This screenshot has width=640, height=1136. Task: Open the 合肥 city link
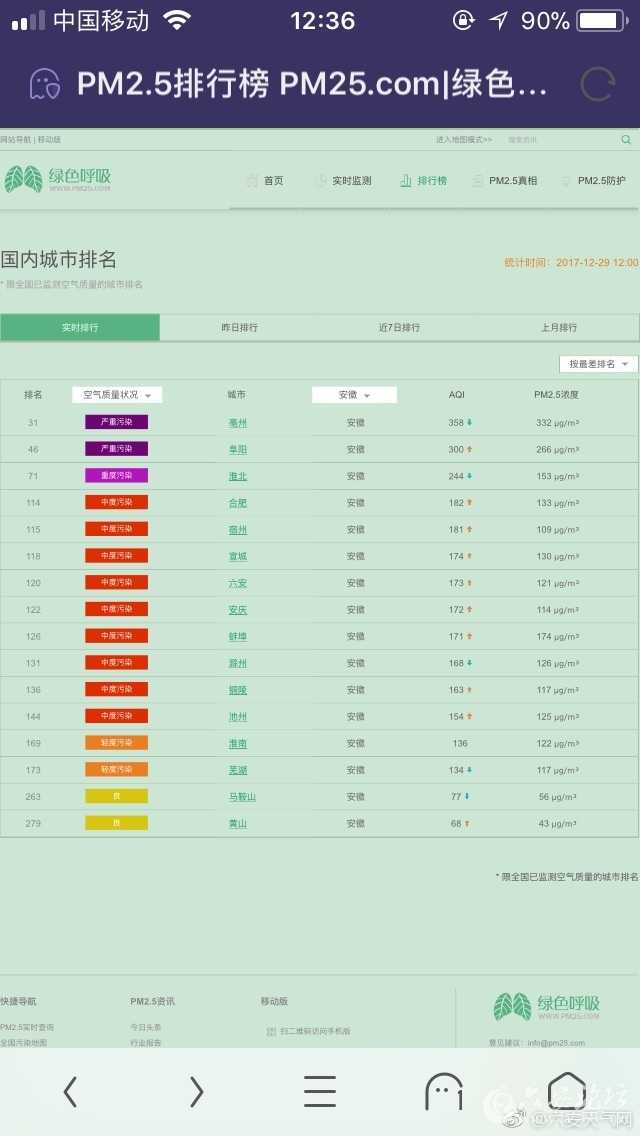click(237, 503)
